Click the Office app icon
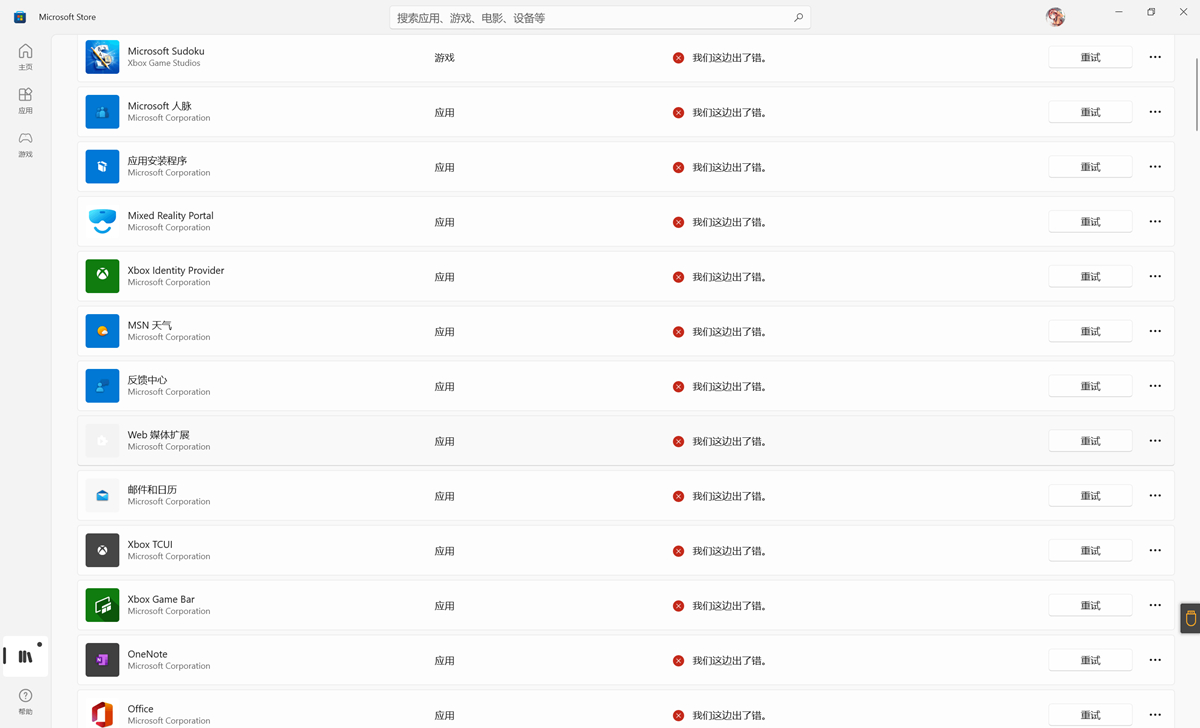Image resolution: width=1200 pixels, height=728 pixels. click(x=102, y=714)
